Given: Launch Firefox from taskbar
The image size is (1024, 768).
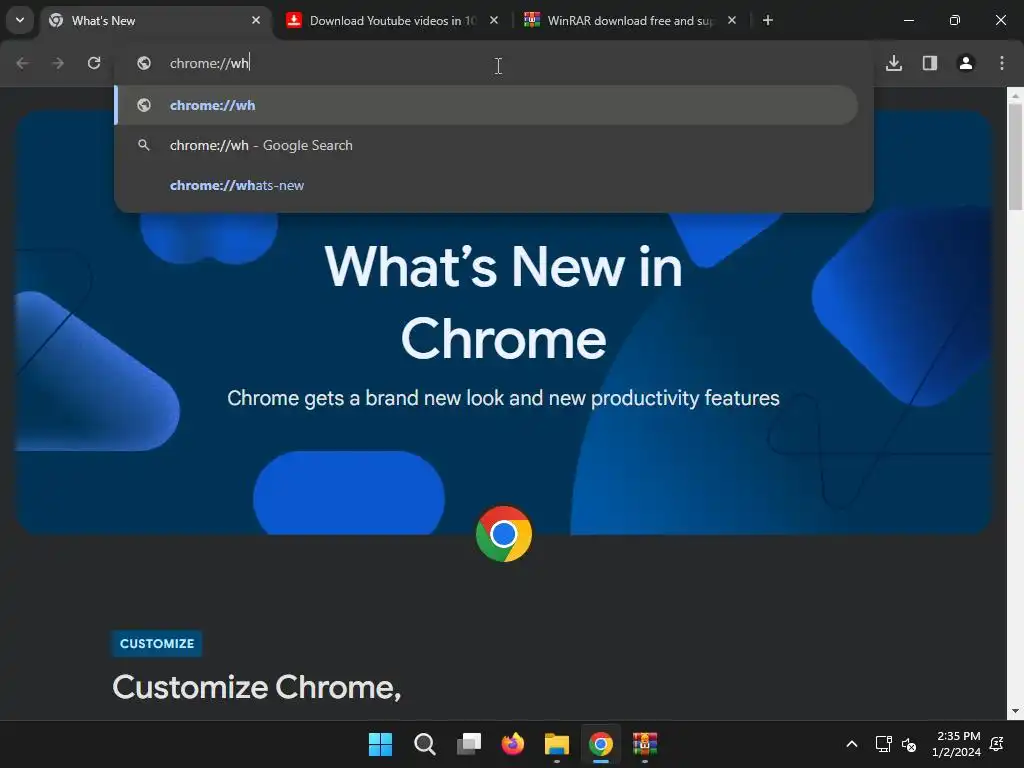Looking at the screenshot, I should pyautogui.click(x=513, y=744).
